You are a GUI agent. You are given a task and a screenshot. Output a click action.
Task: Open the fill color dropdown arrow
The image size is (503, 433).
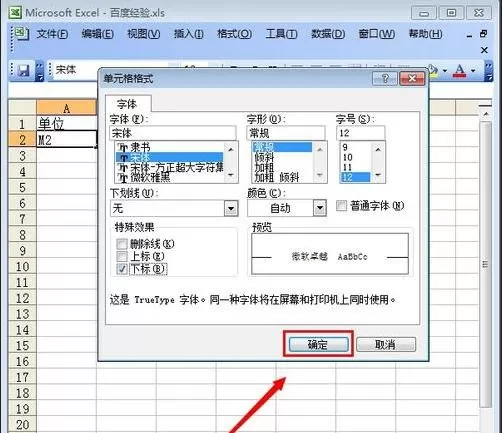(445, 71)
